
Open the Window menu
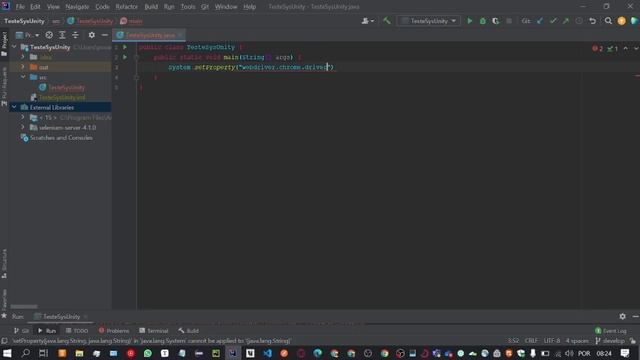pos(226,7)
